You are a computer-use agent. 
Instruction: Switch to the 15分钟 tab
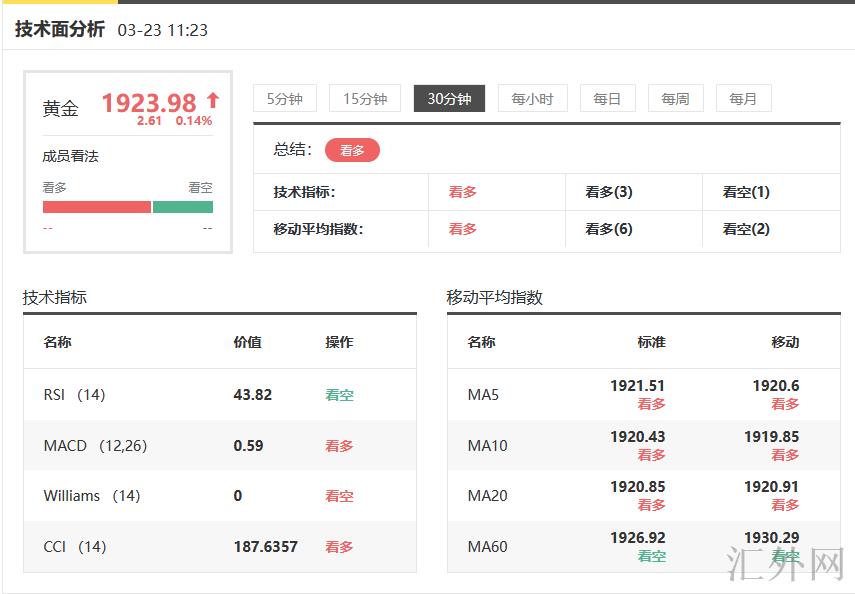click(365, 98)
